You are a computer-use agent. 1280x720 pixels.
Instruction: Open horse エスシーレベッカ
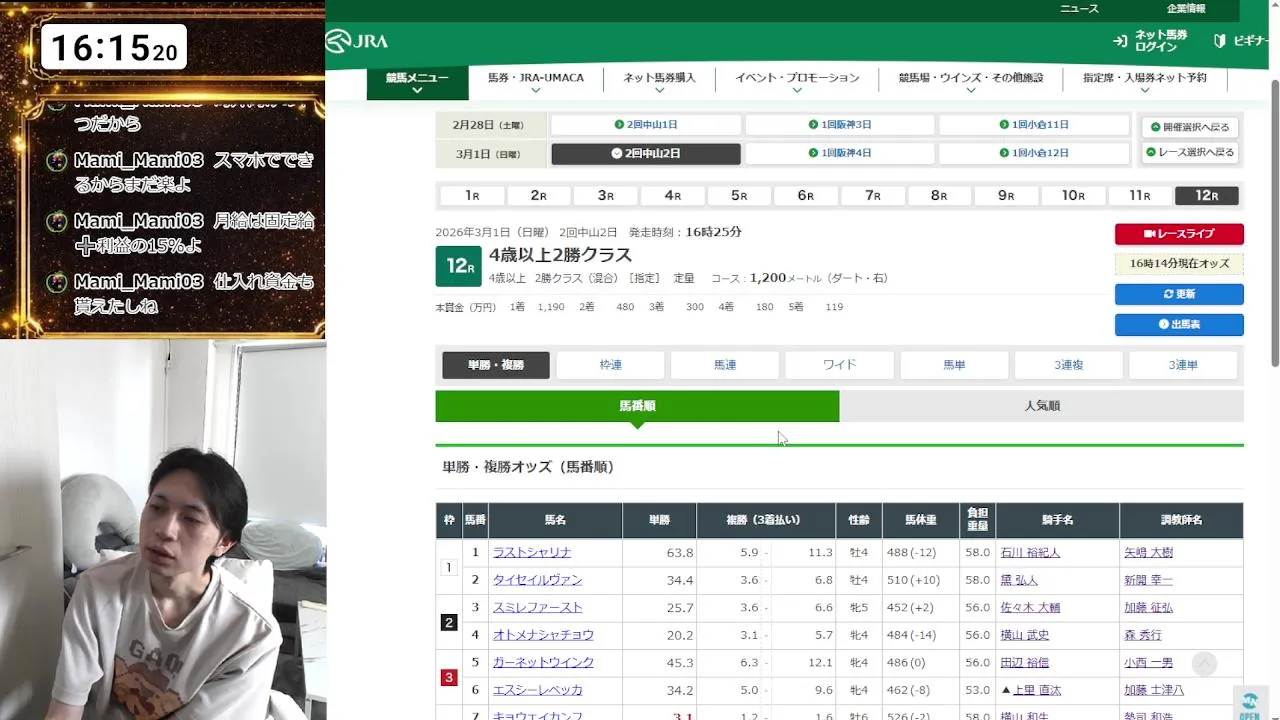tap(537, 690)
